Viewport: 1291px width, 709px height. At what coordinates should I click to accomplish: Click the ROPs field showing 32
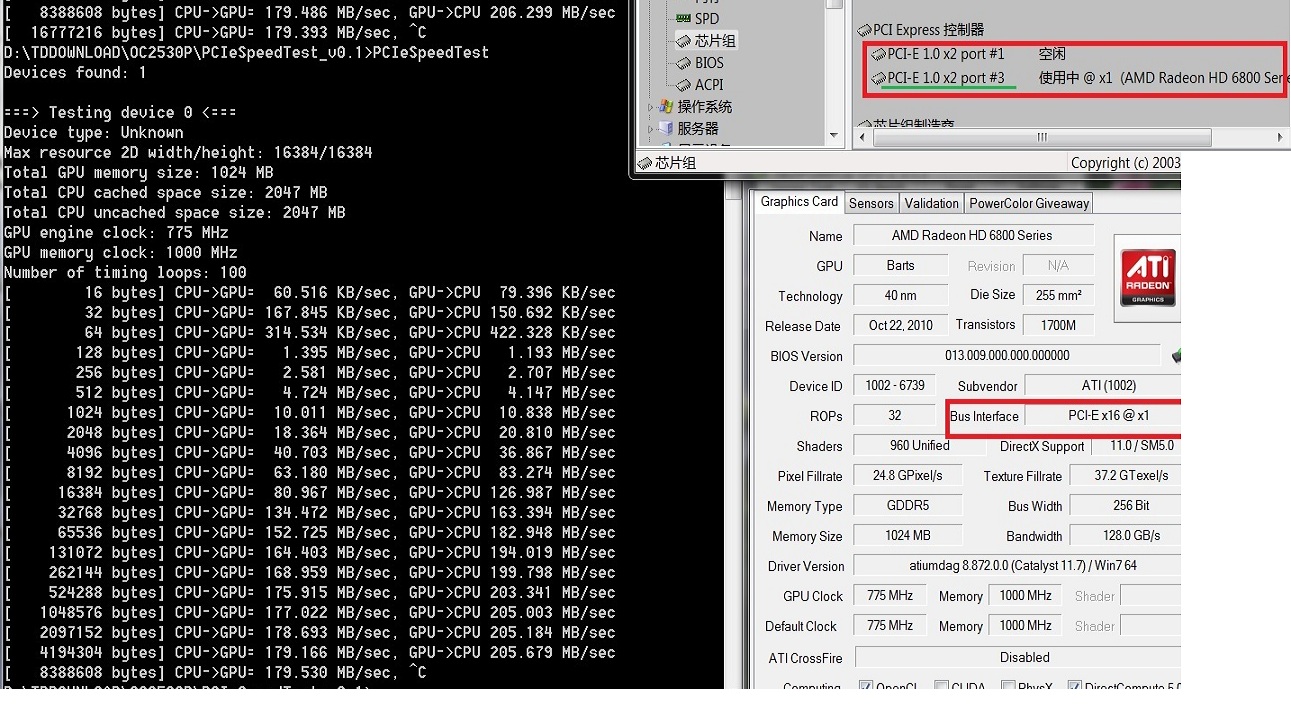coord(894,415)
